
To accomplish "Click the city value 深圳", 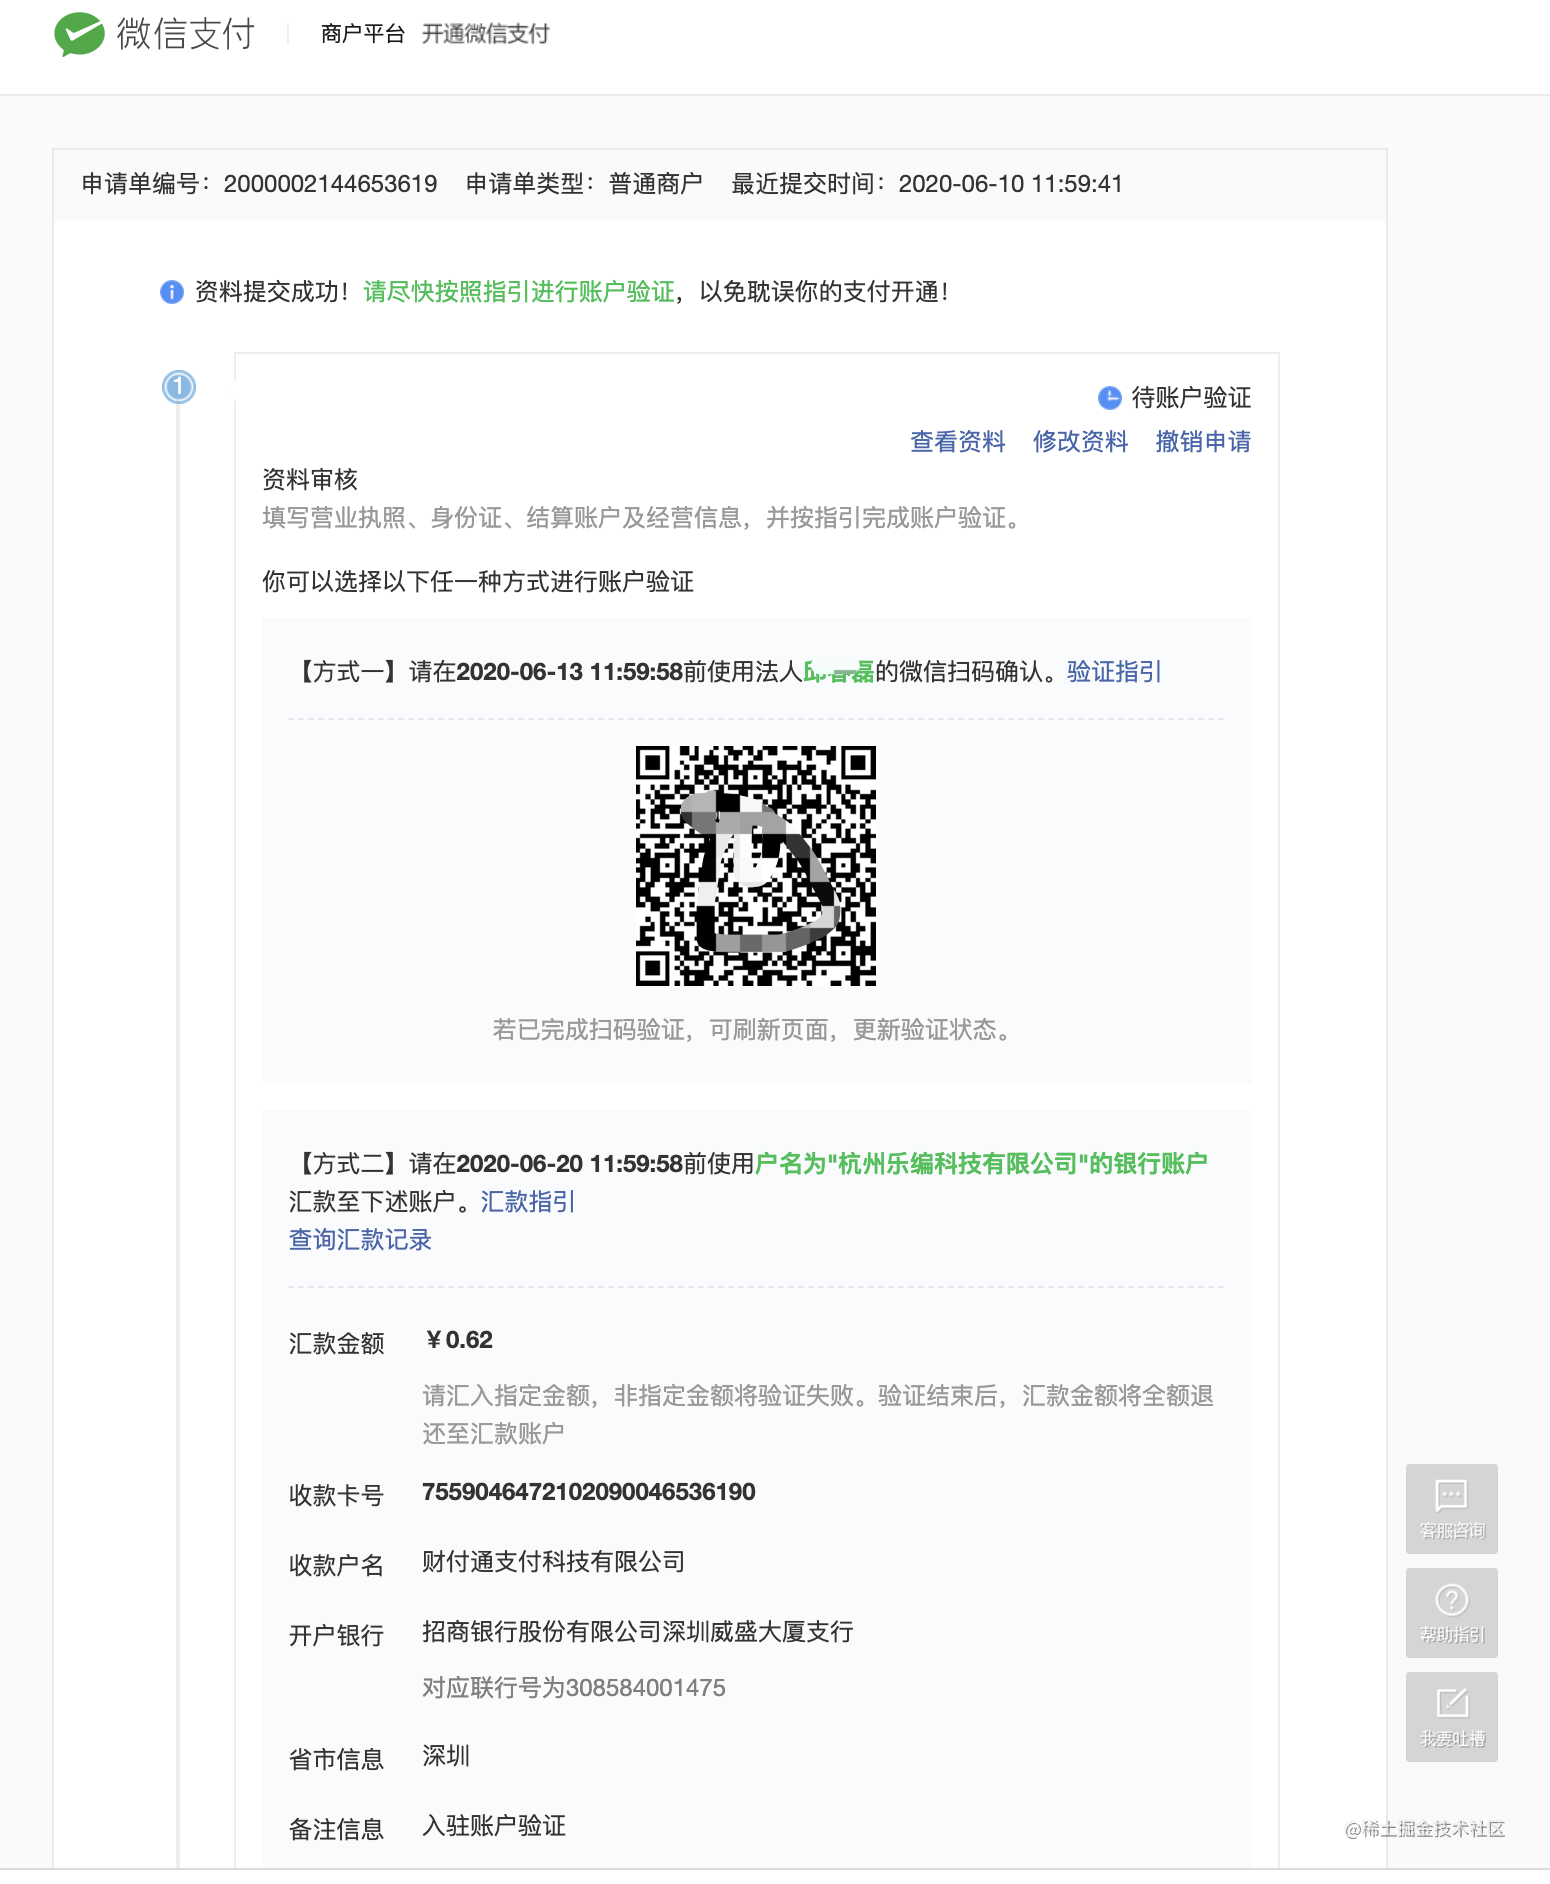I will (446, 1756).
